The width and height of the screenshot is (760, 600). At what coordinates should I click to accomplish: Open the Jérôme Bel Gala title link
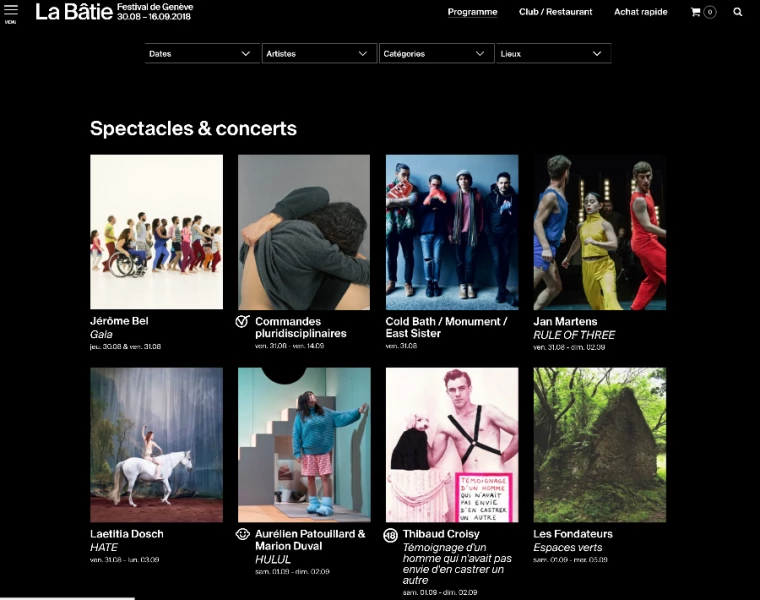(119, 327)
